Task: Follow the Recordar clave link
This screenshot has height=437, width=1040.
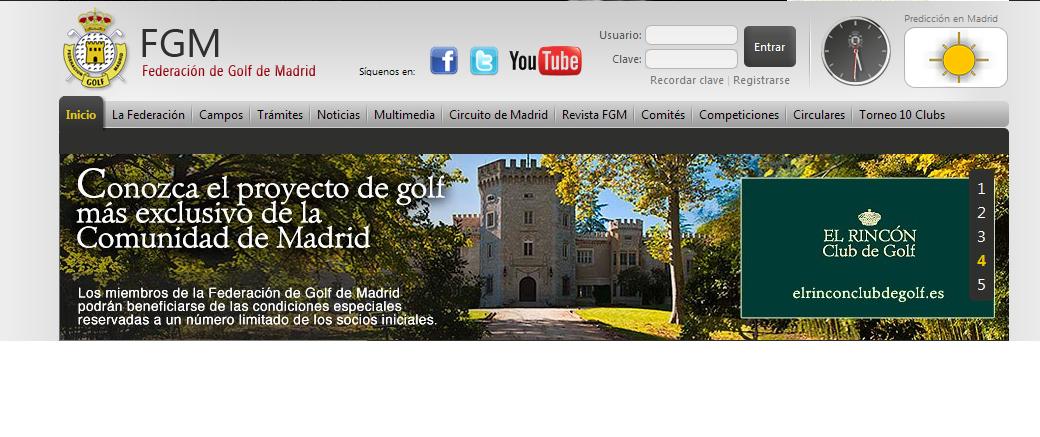Action: 686,80
